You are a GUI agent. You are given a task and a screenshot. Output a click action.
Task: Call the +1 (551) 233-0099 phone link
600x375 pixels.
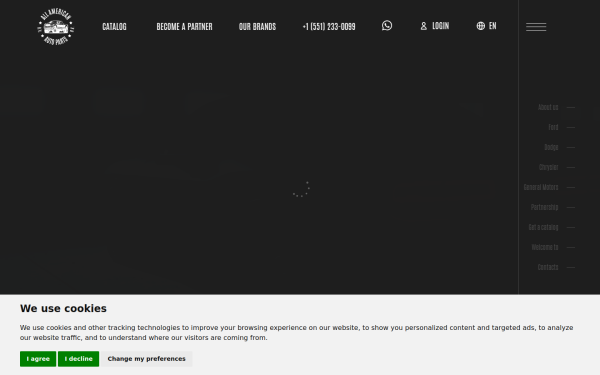(x=329, y=26)
